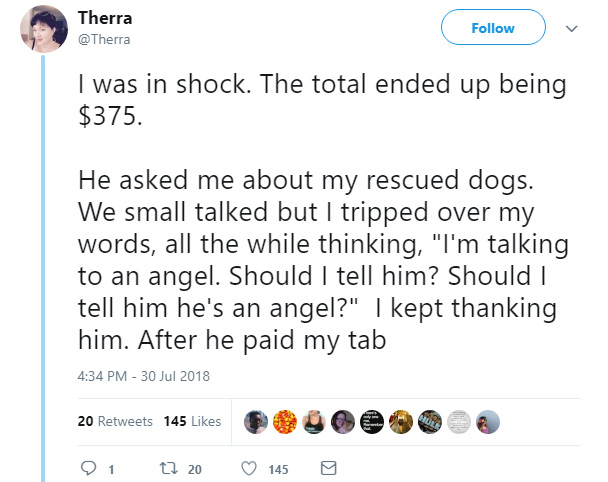The height and width of the screenshot is (482, 608).
Task: Open the white document-style liker avatar
Action: (459, 422)
